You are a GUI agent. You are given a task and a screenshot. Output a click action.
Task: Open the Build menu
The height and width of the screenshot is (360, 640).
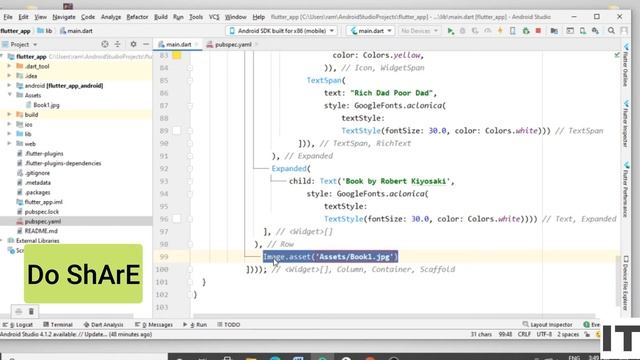(160, 17)
